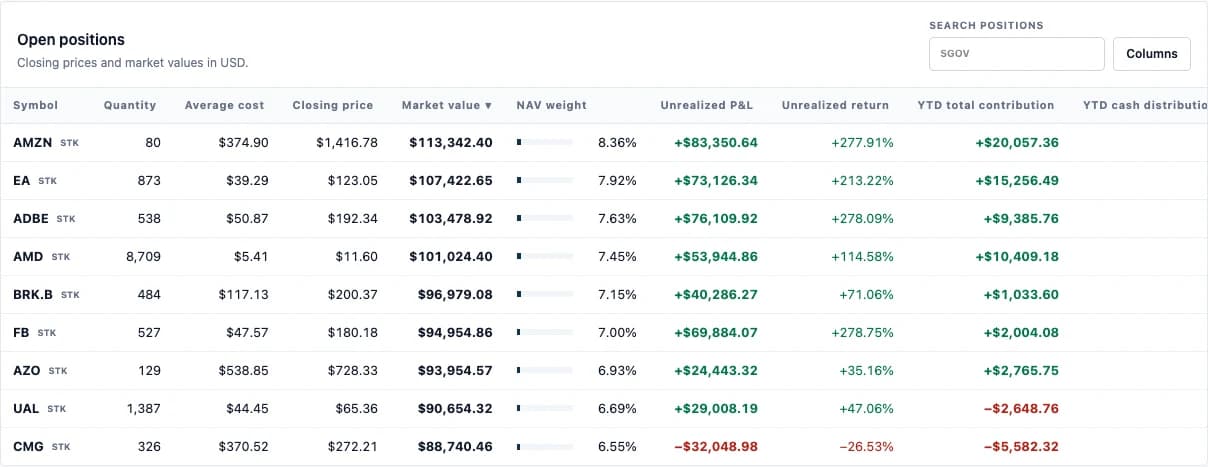The height and width of the screenshot is (467, 1208).
Task: Toggle Market value sort arrow header
Action: [x=447, y=105]
